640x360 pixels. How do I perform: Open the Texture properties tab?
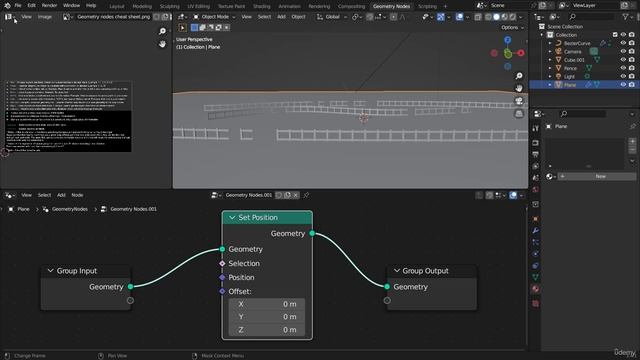536,304
